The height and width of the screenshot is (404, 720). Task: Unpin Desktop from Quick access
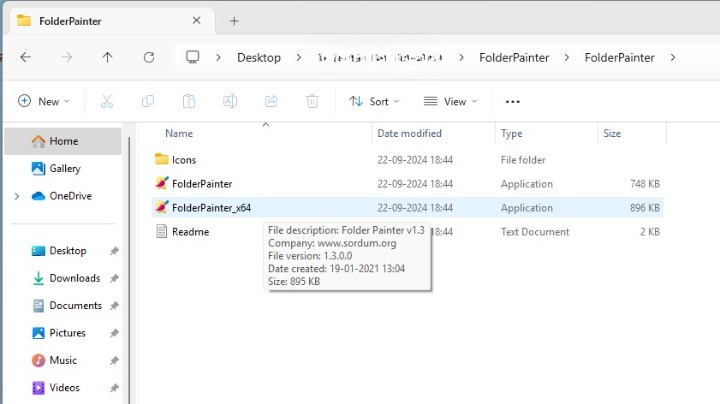pos(114,251)
